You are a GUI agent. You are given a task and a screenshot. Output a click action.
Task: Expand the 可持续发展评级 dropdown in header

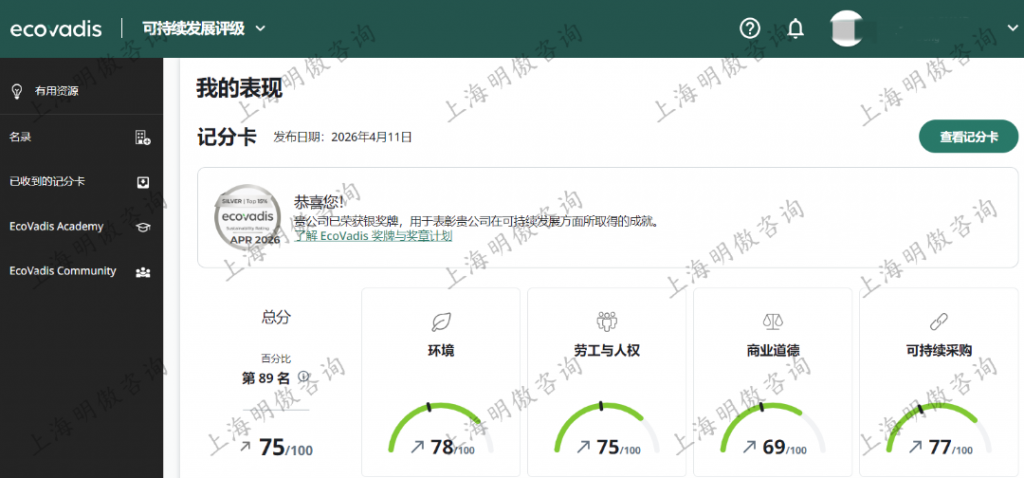pos(261,28)
